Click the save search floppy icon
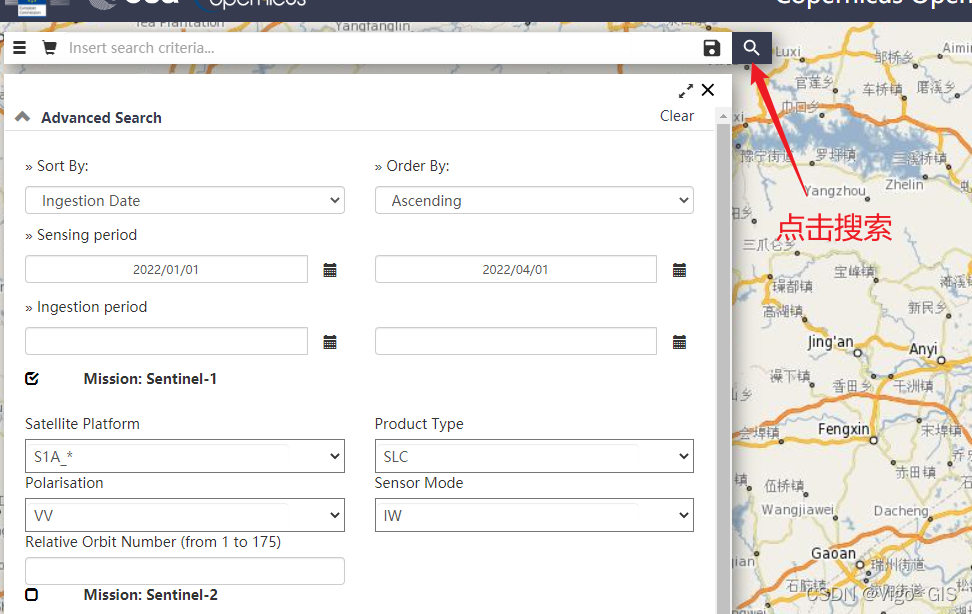This screenshot has width=972, height=614. click(712, 48)
